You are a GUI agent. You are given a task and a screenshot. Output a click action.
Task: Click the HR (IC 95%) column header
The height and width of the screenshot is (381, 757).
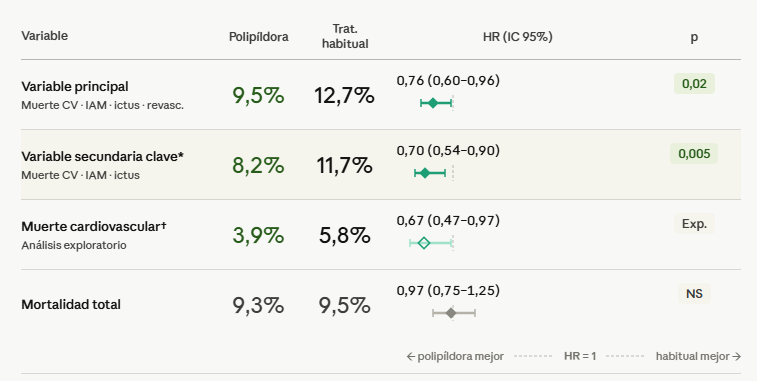coord(518,37)
